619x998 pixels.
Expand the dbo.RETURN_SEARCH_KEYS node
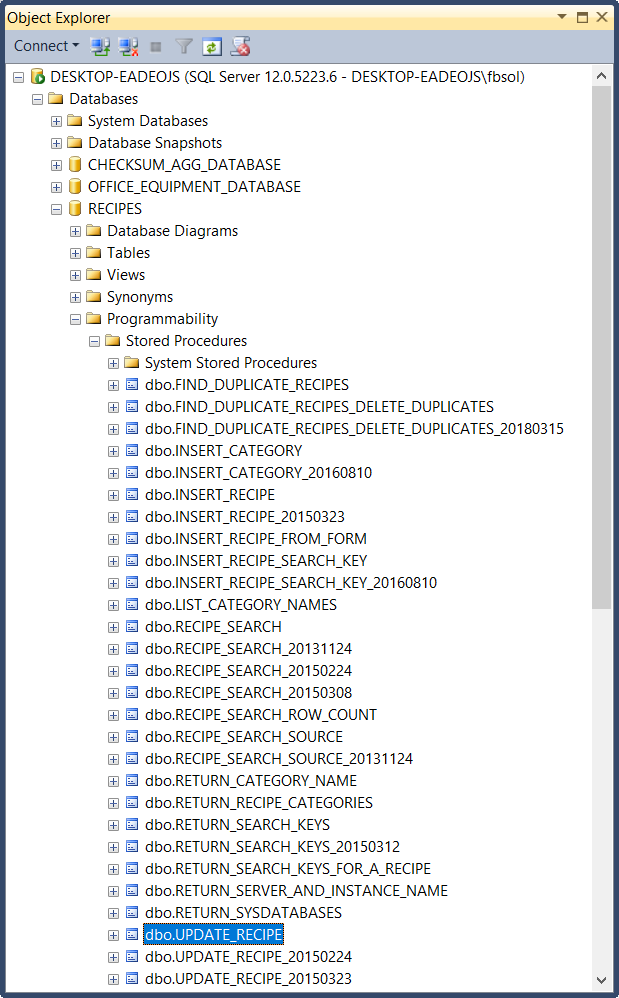click(x=113, y=826)
